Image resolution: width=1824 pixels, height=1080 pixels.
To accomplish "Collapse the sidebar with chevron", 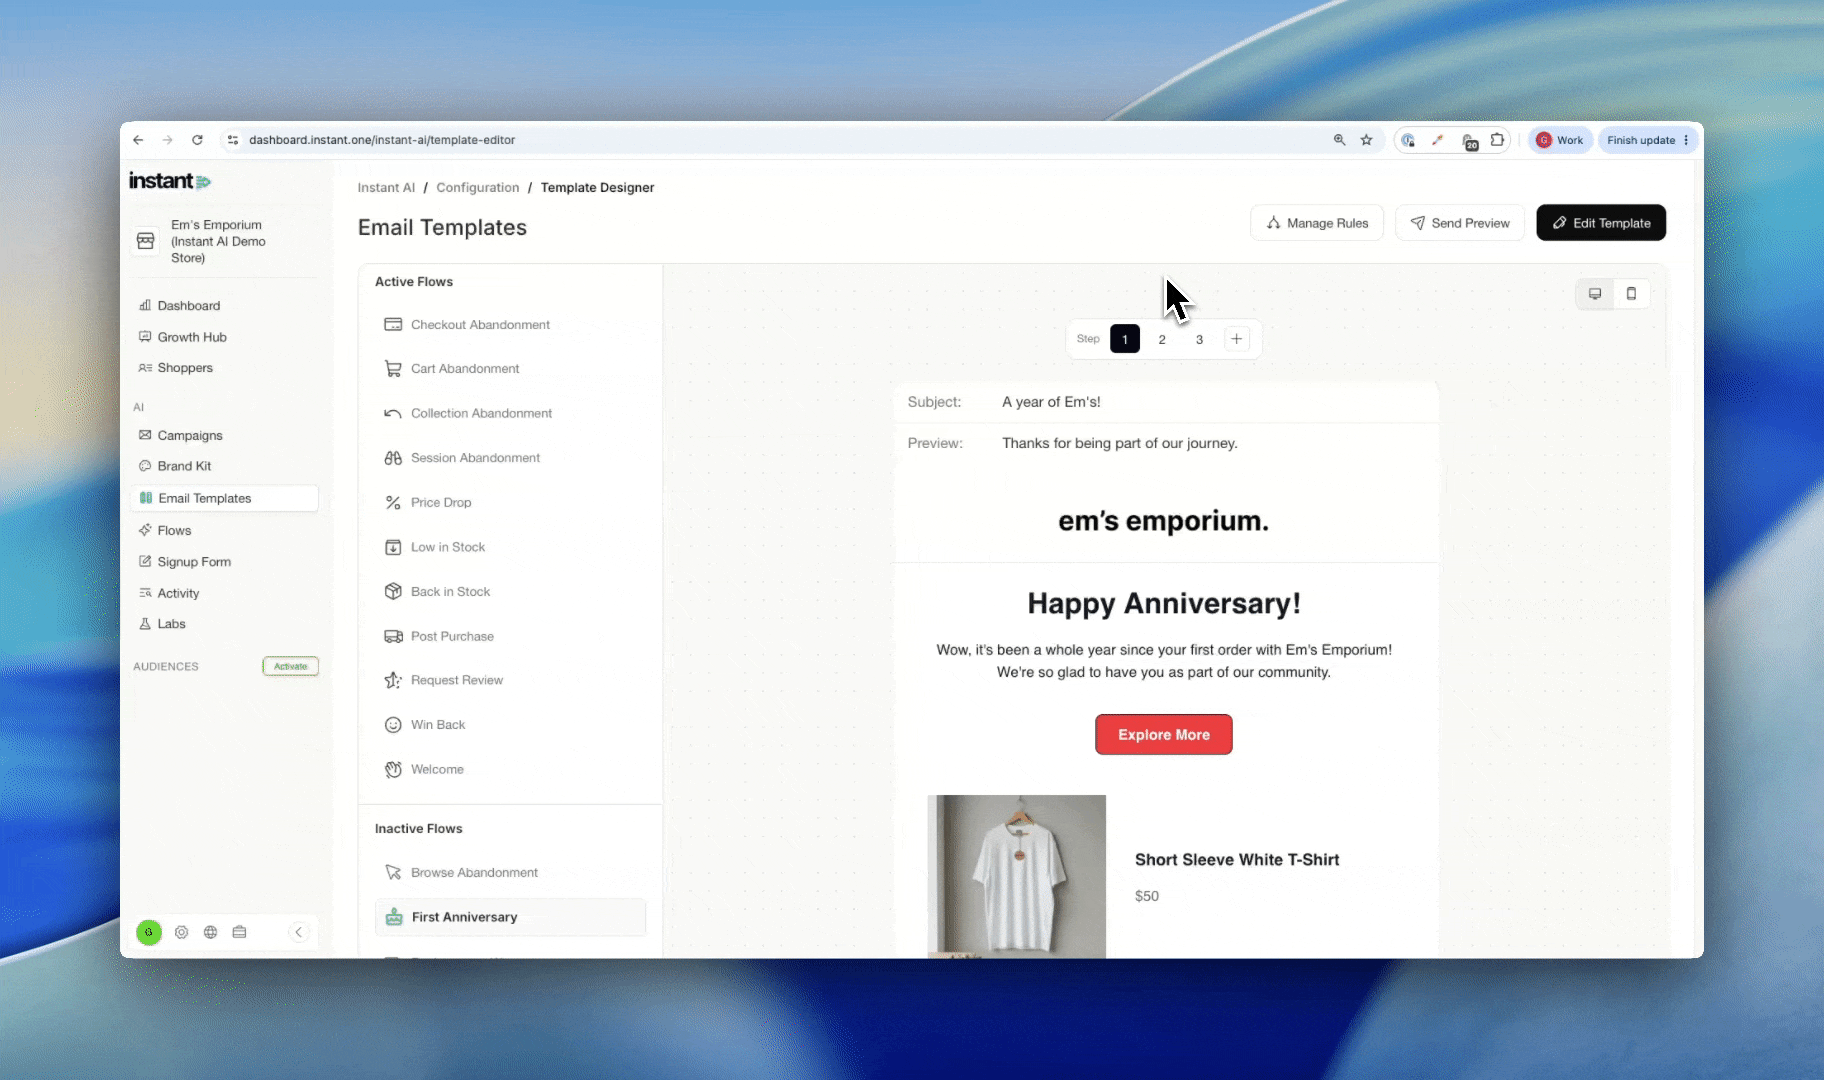I will [298, 932].
